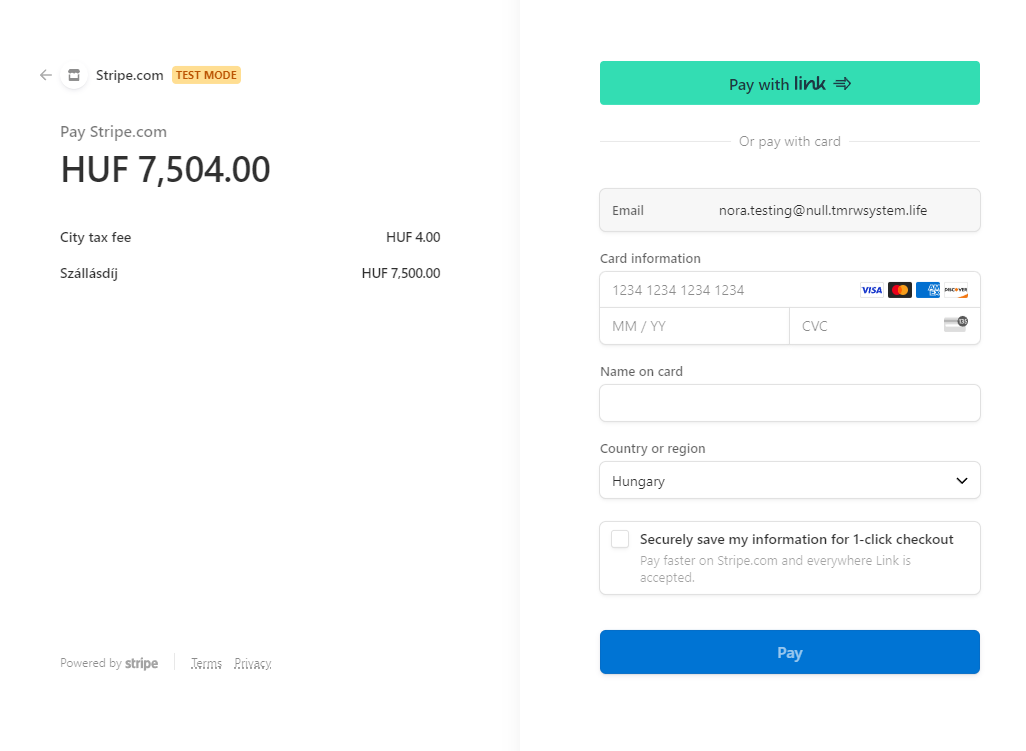Open the Privacy link
This screenshot has width=1026, height=751.
click(253, 663)
